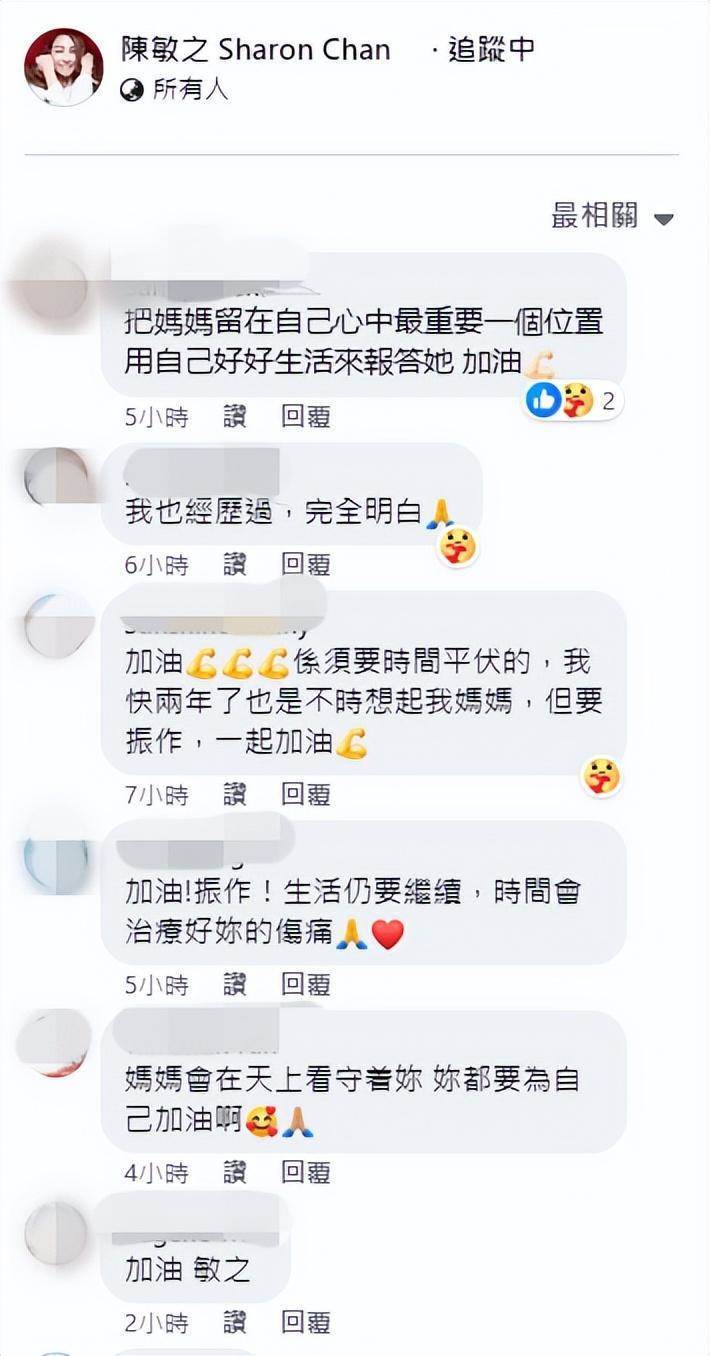This screenshot has height=1356, width=710.
Task: Click the blue thumbs-up reaction icon
Action: 543,402
